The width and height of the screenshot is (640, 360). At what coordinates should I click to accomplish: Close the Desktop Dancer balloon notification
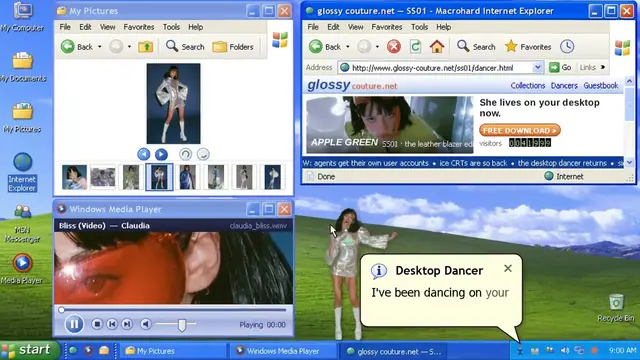tap(508, 268)
